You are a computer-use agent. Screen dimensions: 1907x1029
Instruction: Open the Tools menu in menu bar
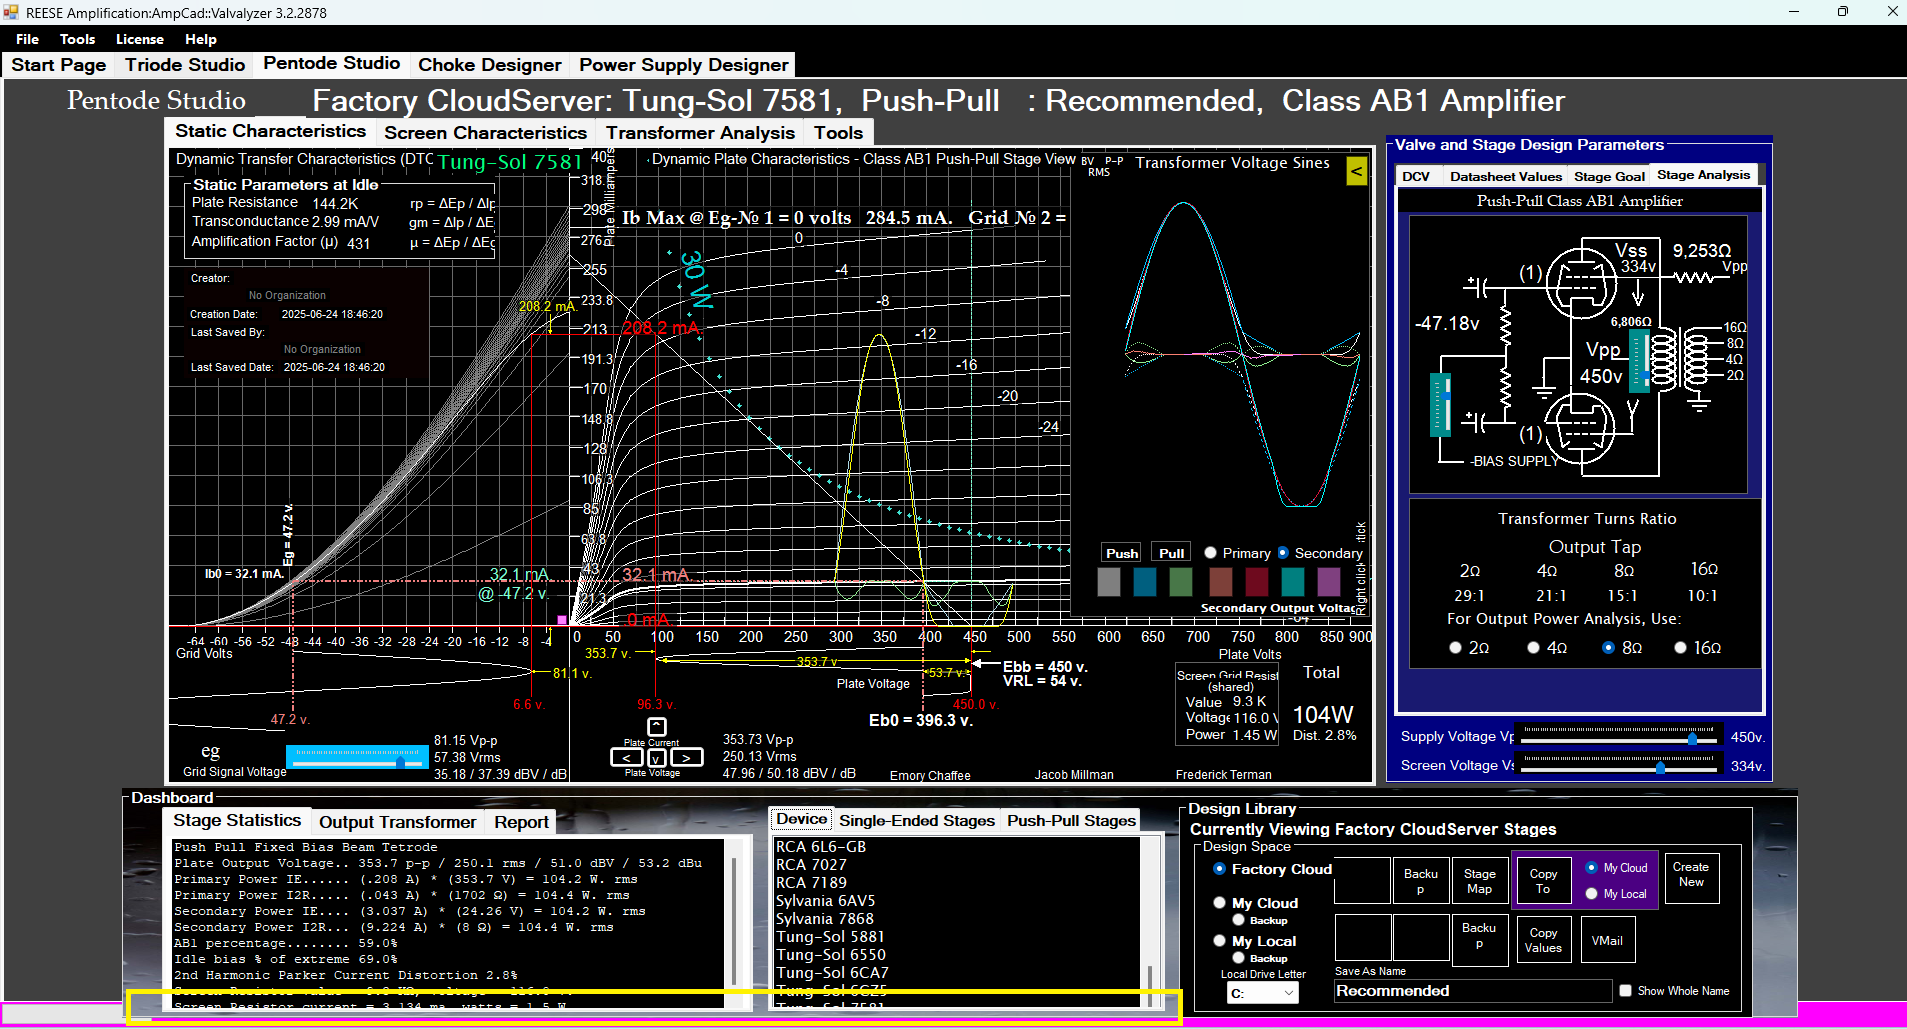(77, 39)
